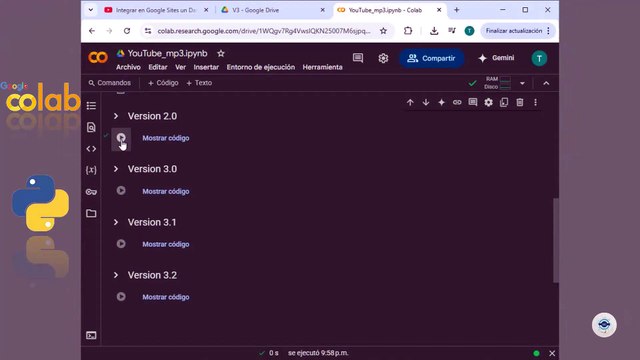Bookmark this page with star icon
Viewport: 640px width, 360px height.
tap(383, 31)
